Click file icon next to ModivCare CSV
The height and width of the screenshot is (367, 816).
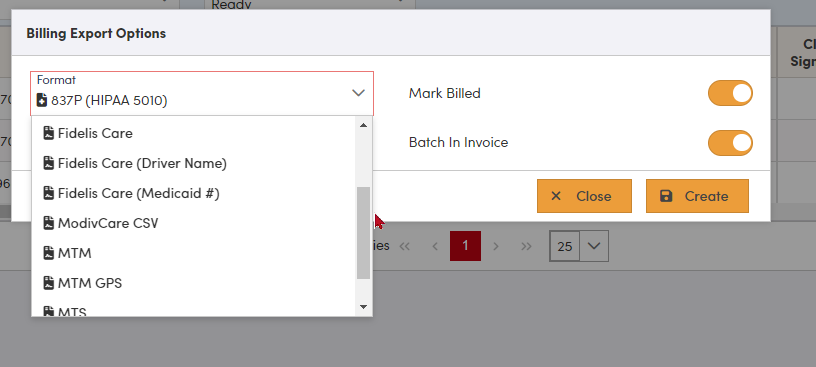(x=48, y=223)
